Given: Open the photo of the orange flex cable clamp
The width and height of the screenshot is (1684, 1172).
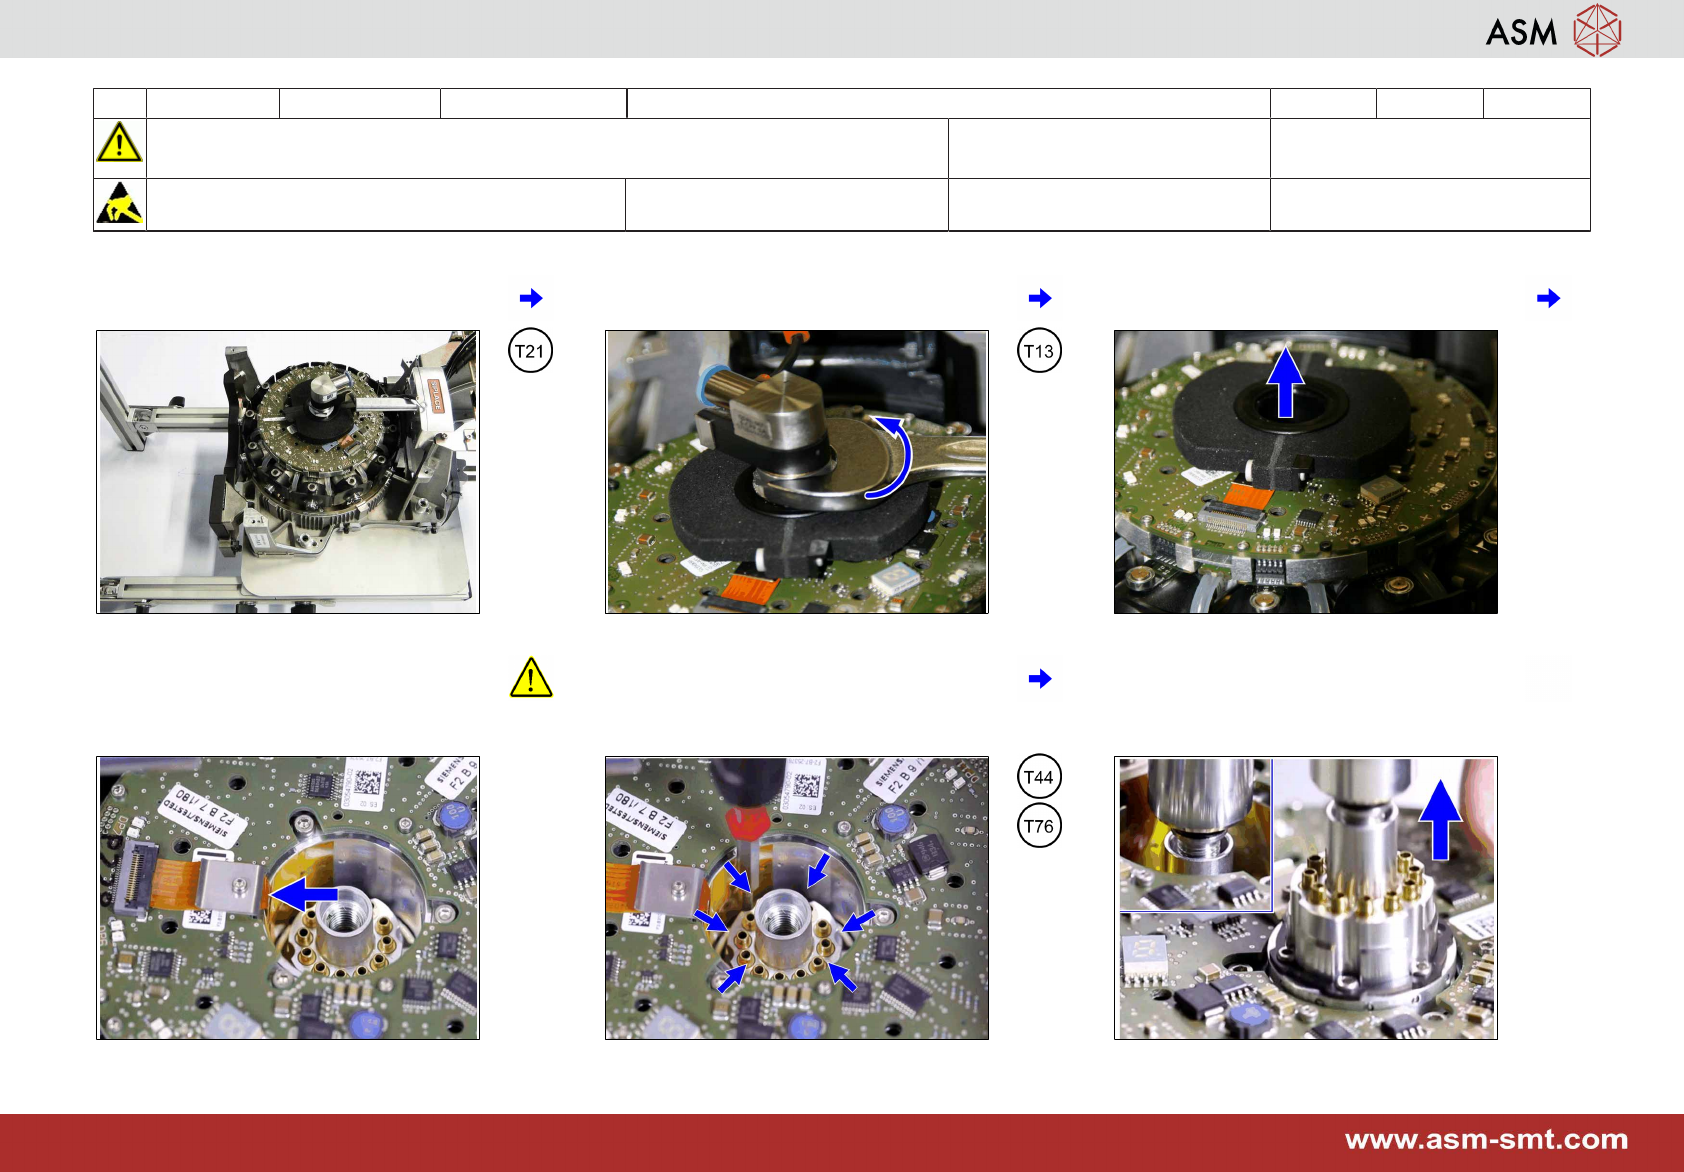Looking at the screenshot, I should 288,898.
